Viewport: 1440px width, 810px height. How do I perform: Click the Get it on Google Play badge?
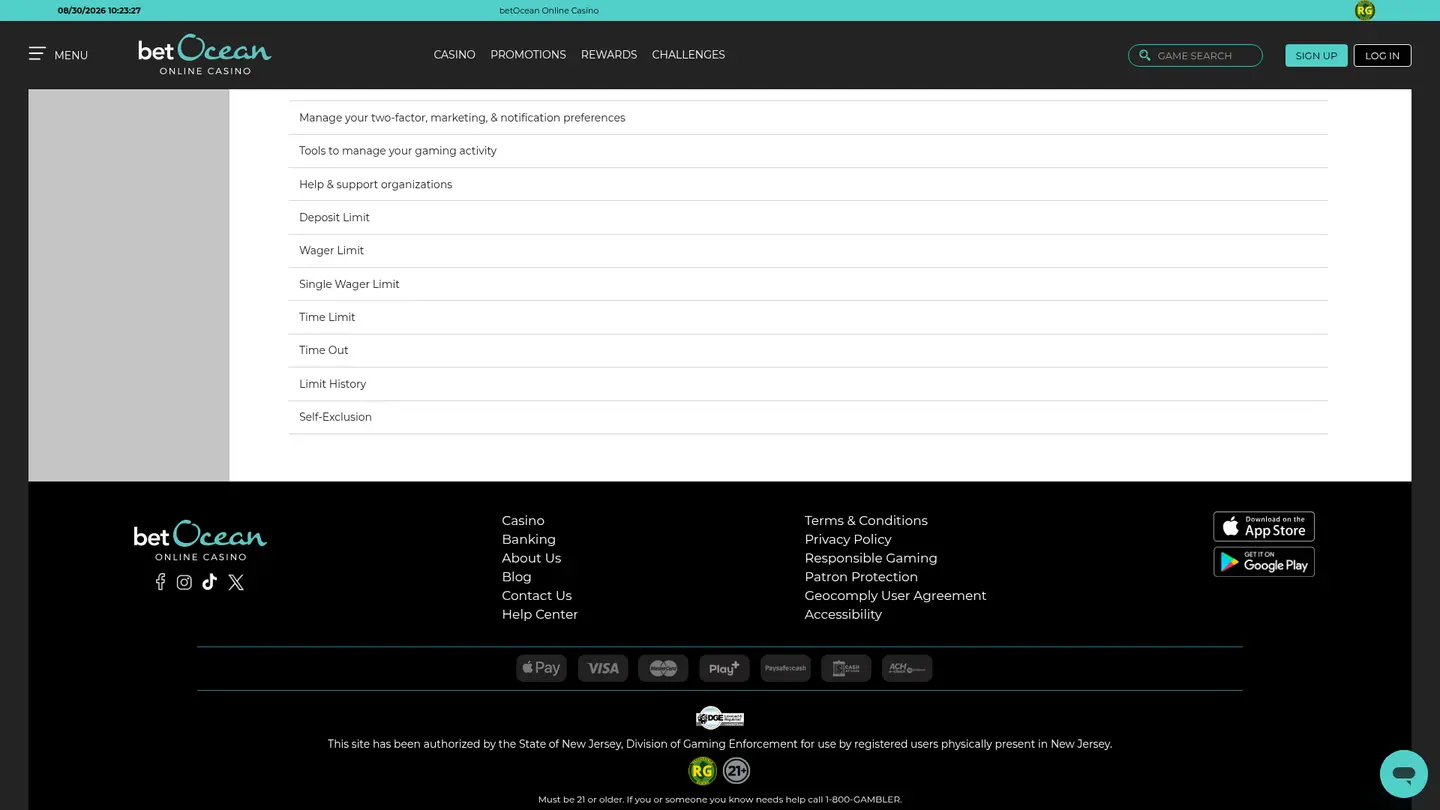(x=1264, y=562)
